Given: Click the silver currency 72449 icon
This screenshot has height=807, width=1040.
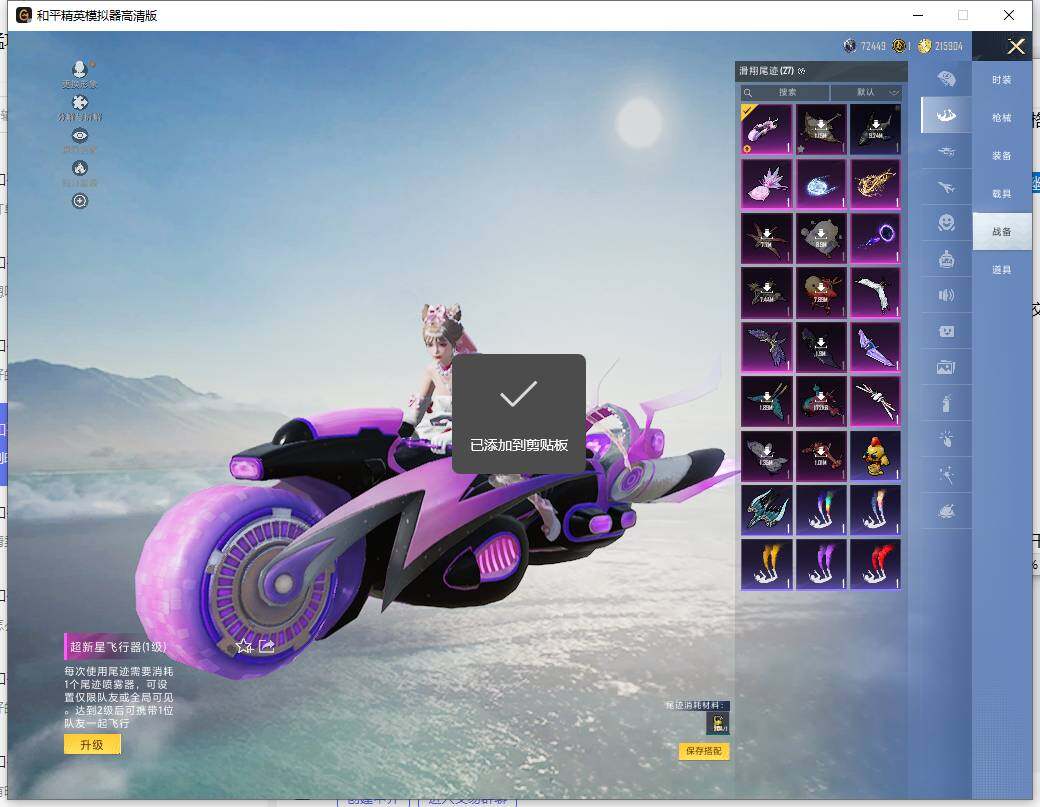Looking at the screenshot, I should click(x=850, y=46).
